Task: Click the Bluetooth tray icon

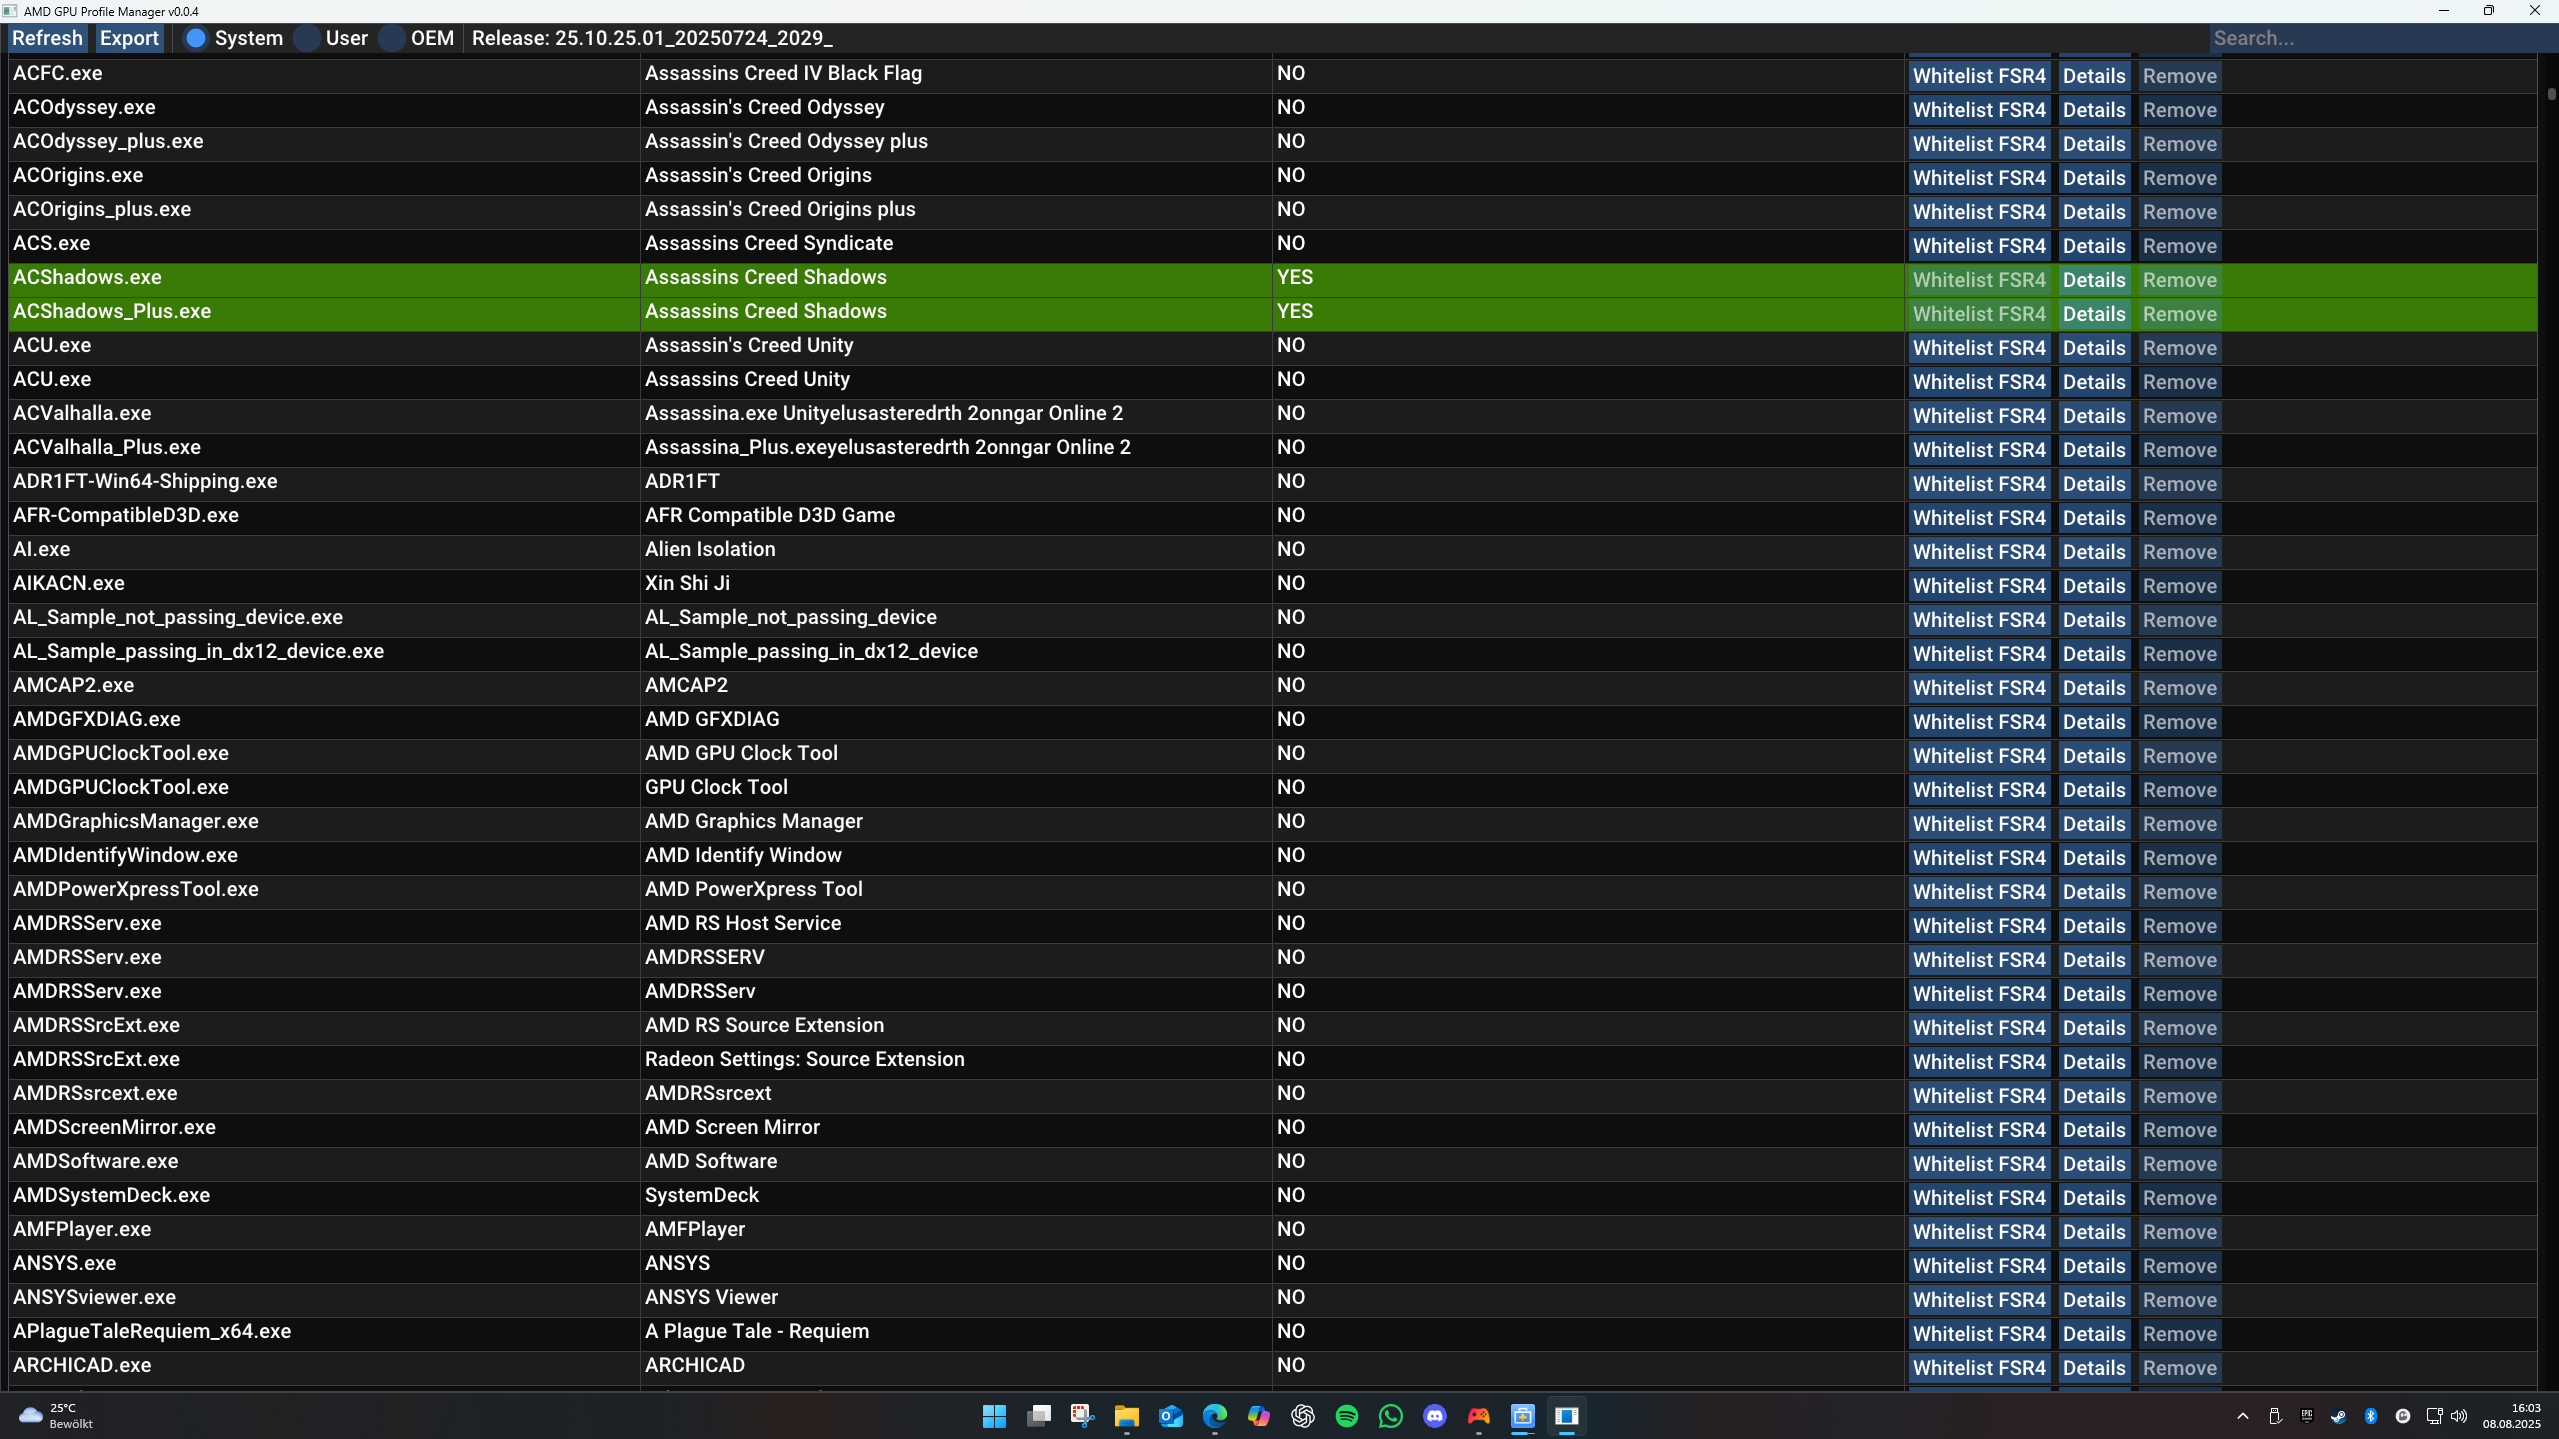Action: [2370, 1416]
